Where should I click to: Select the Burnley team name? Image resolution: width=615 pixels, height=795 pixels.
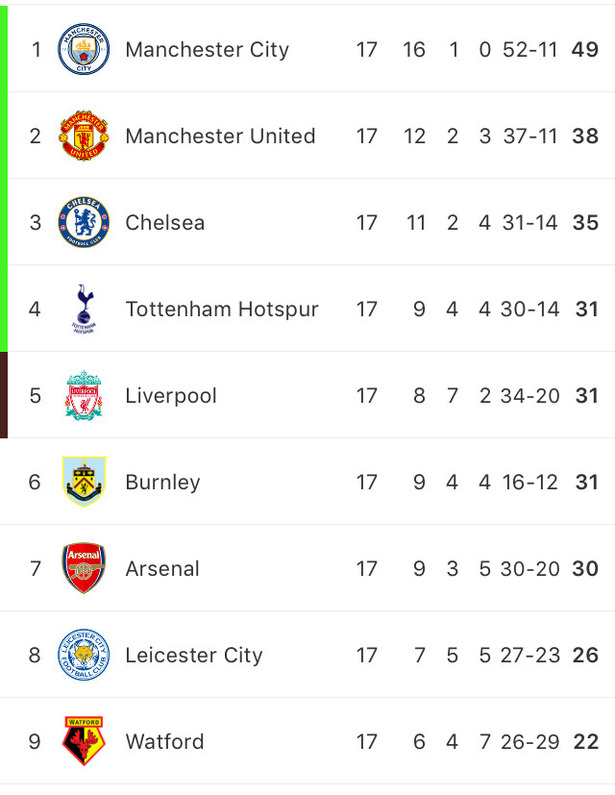[x=162, y=482]
